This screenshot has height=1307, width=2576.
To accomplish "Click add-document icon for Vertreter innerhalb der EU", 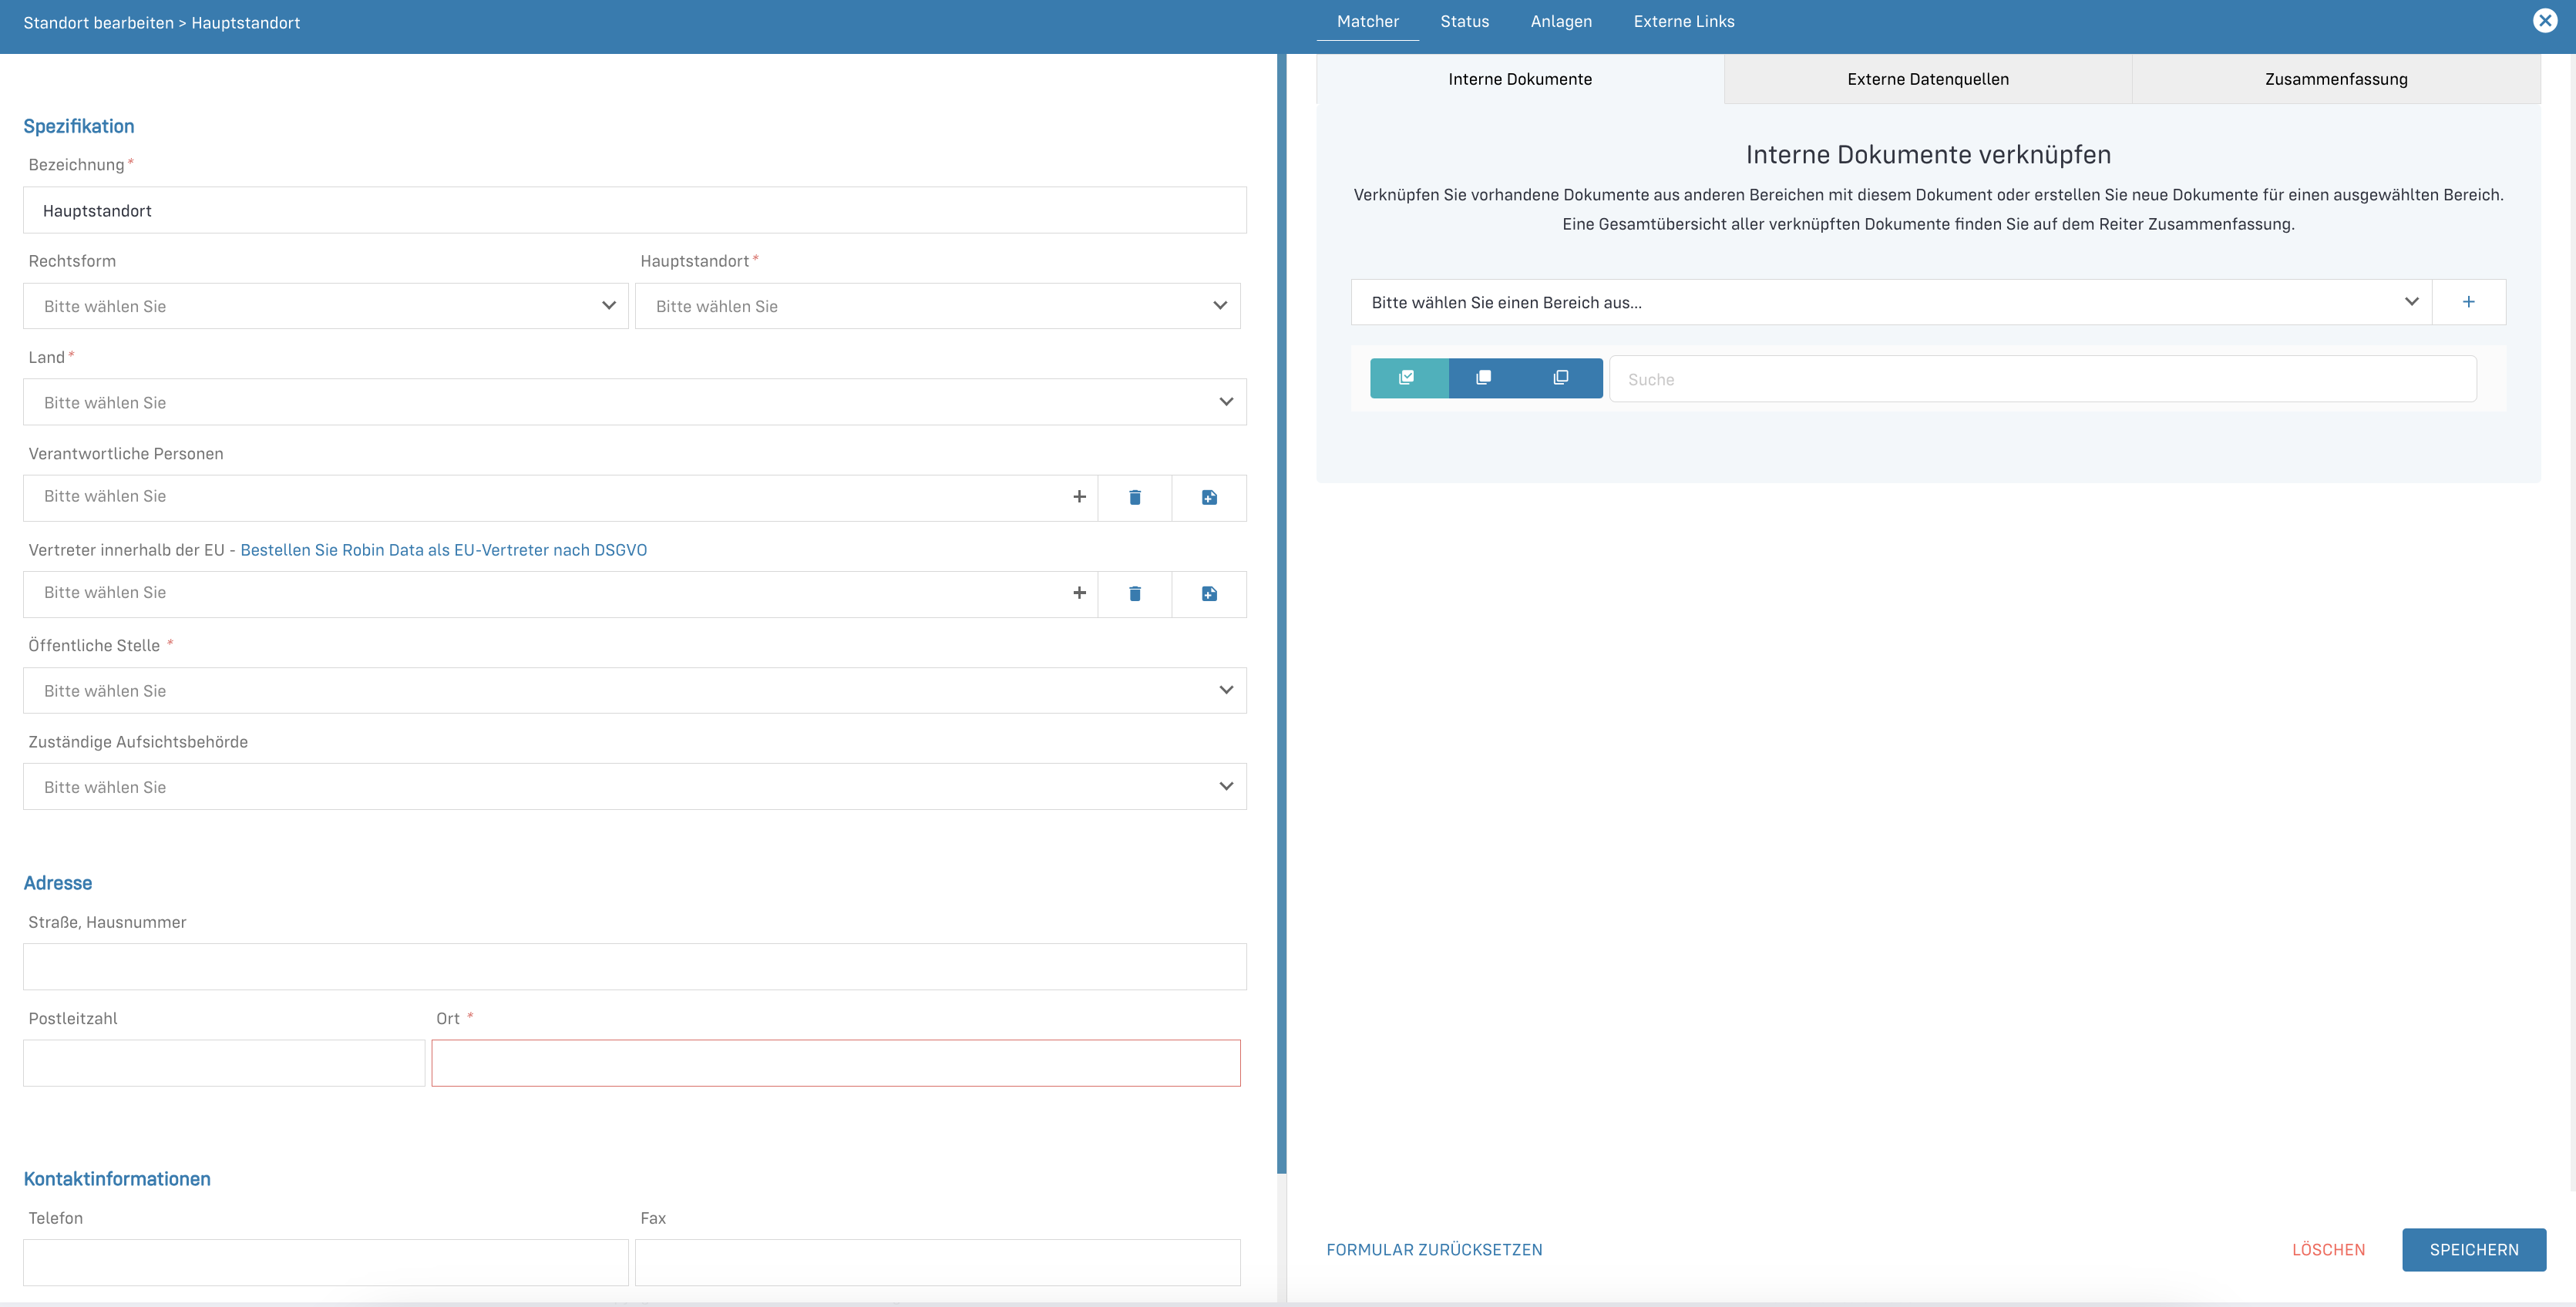I will click(x=1209, y=594).
